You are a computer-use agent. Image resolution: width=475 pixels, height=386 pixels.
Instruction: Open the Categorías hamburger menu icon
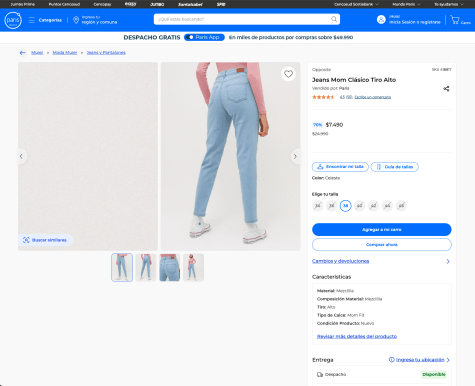(x=32, y=20)
